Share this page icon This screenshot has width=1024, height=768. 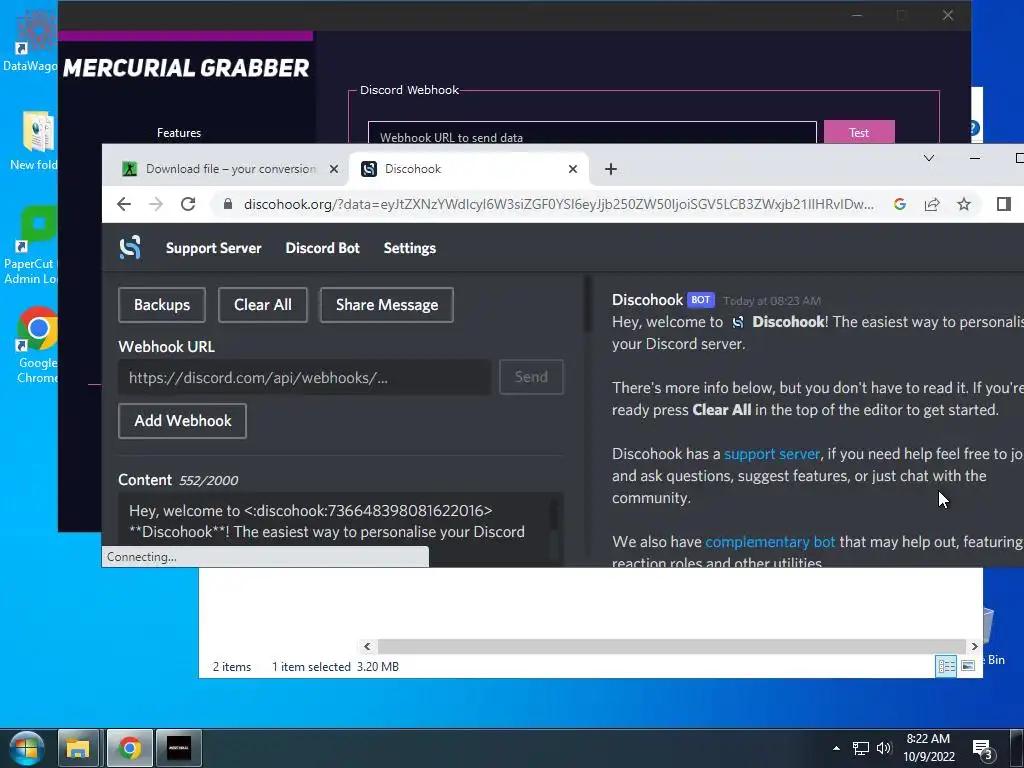(x=932, y=204)
